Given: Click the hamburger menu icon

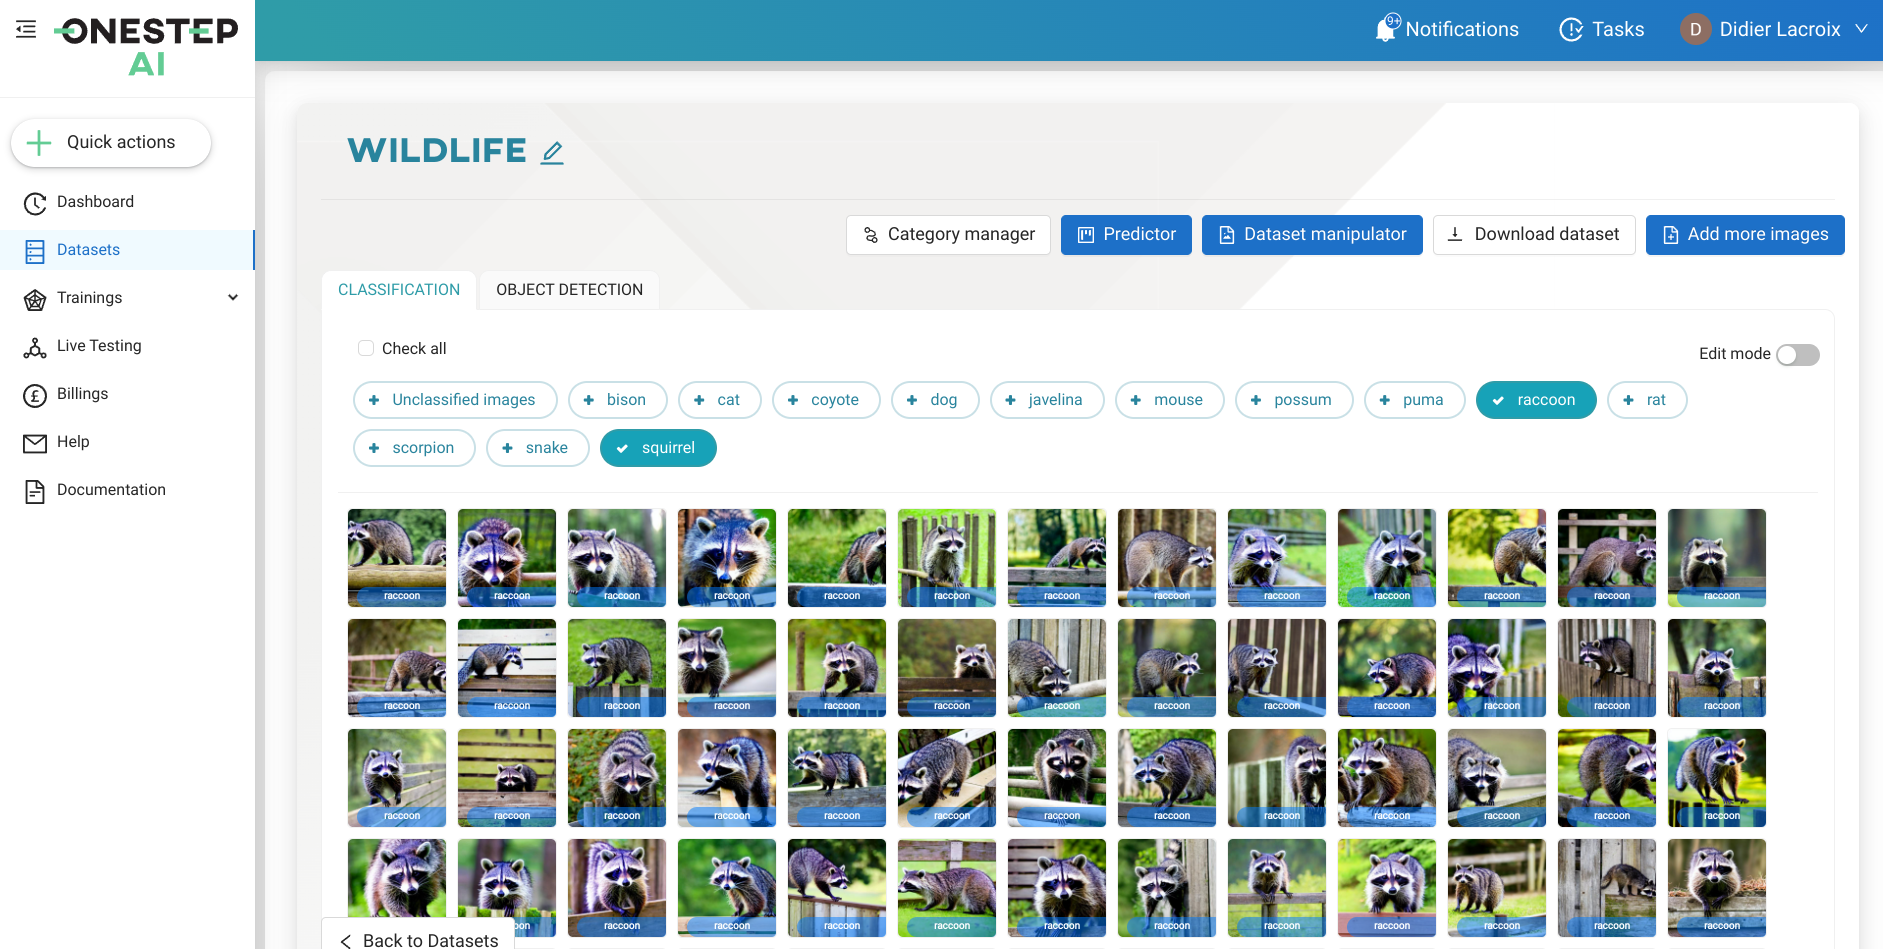Looking at the screenshot, I should point(26,29).
